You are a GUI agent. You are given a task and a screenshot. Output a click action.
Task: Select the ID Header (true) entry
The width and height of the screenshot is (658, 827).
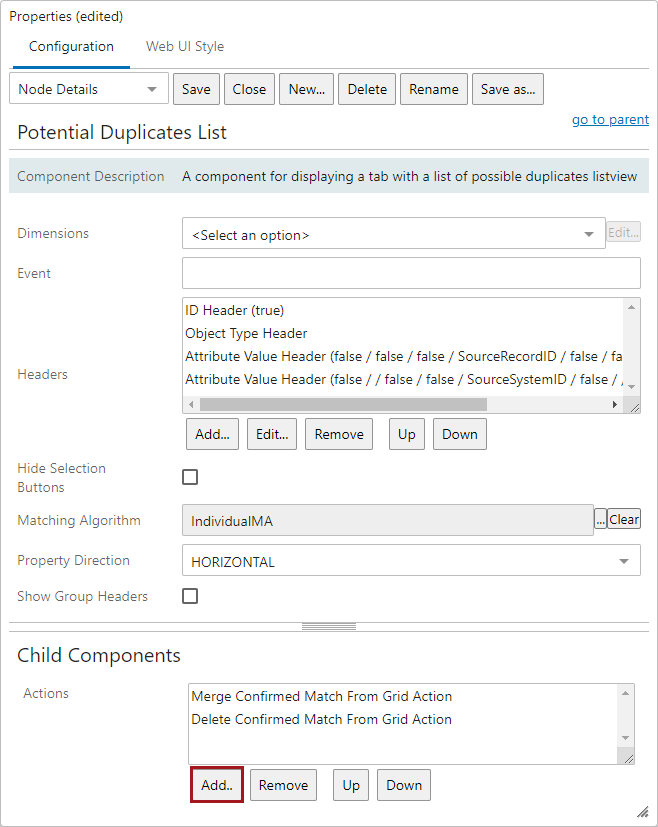pos(235,311)
